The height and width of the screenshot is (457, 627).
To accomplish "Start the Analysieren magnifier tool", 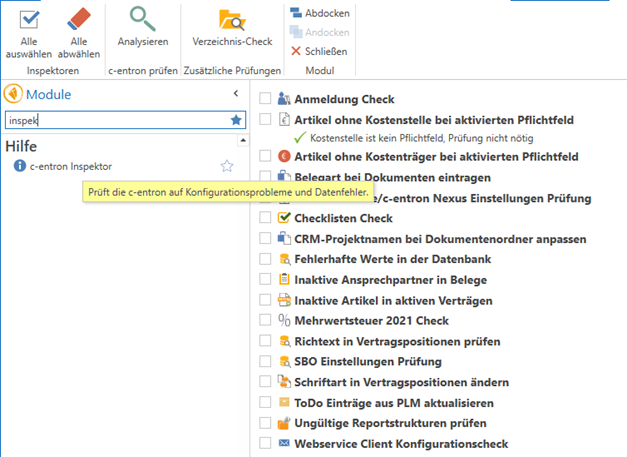I will (142, 19).
